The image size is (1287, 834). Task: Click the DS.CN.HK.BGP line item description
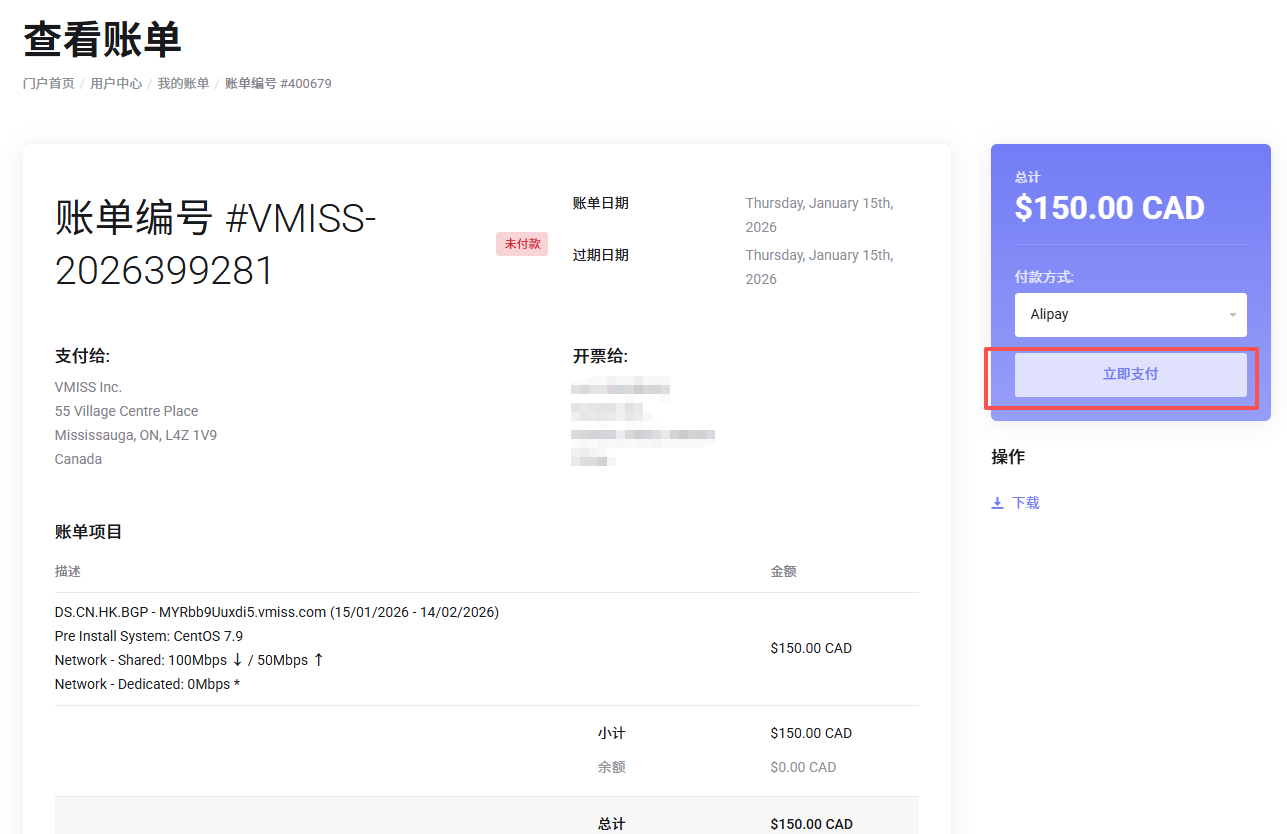pyautogui.click(x=277, y=612)
